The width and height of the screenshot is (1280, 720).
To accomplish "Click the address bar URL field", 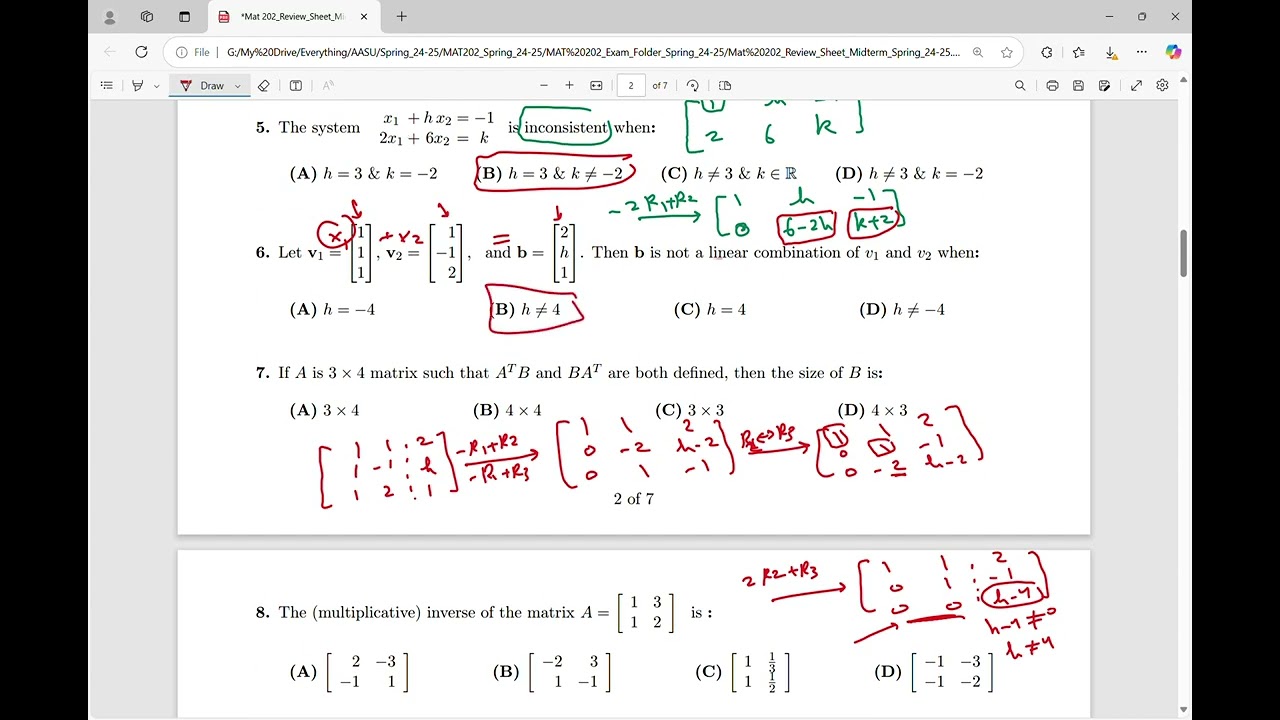I will click(592, 52).
